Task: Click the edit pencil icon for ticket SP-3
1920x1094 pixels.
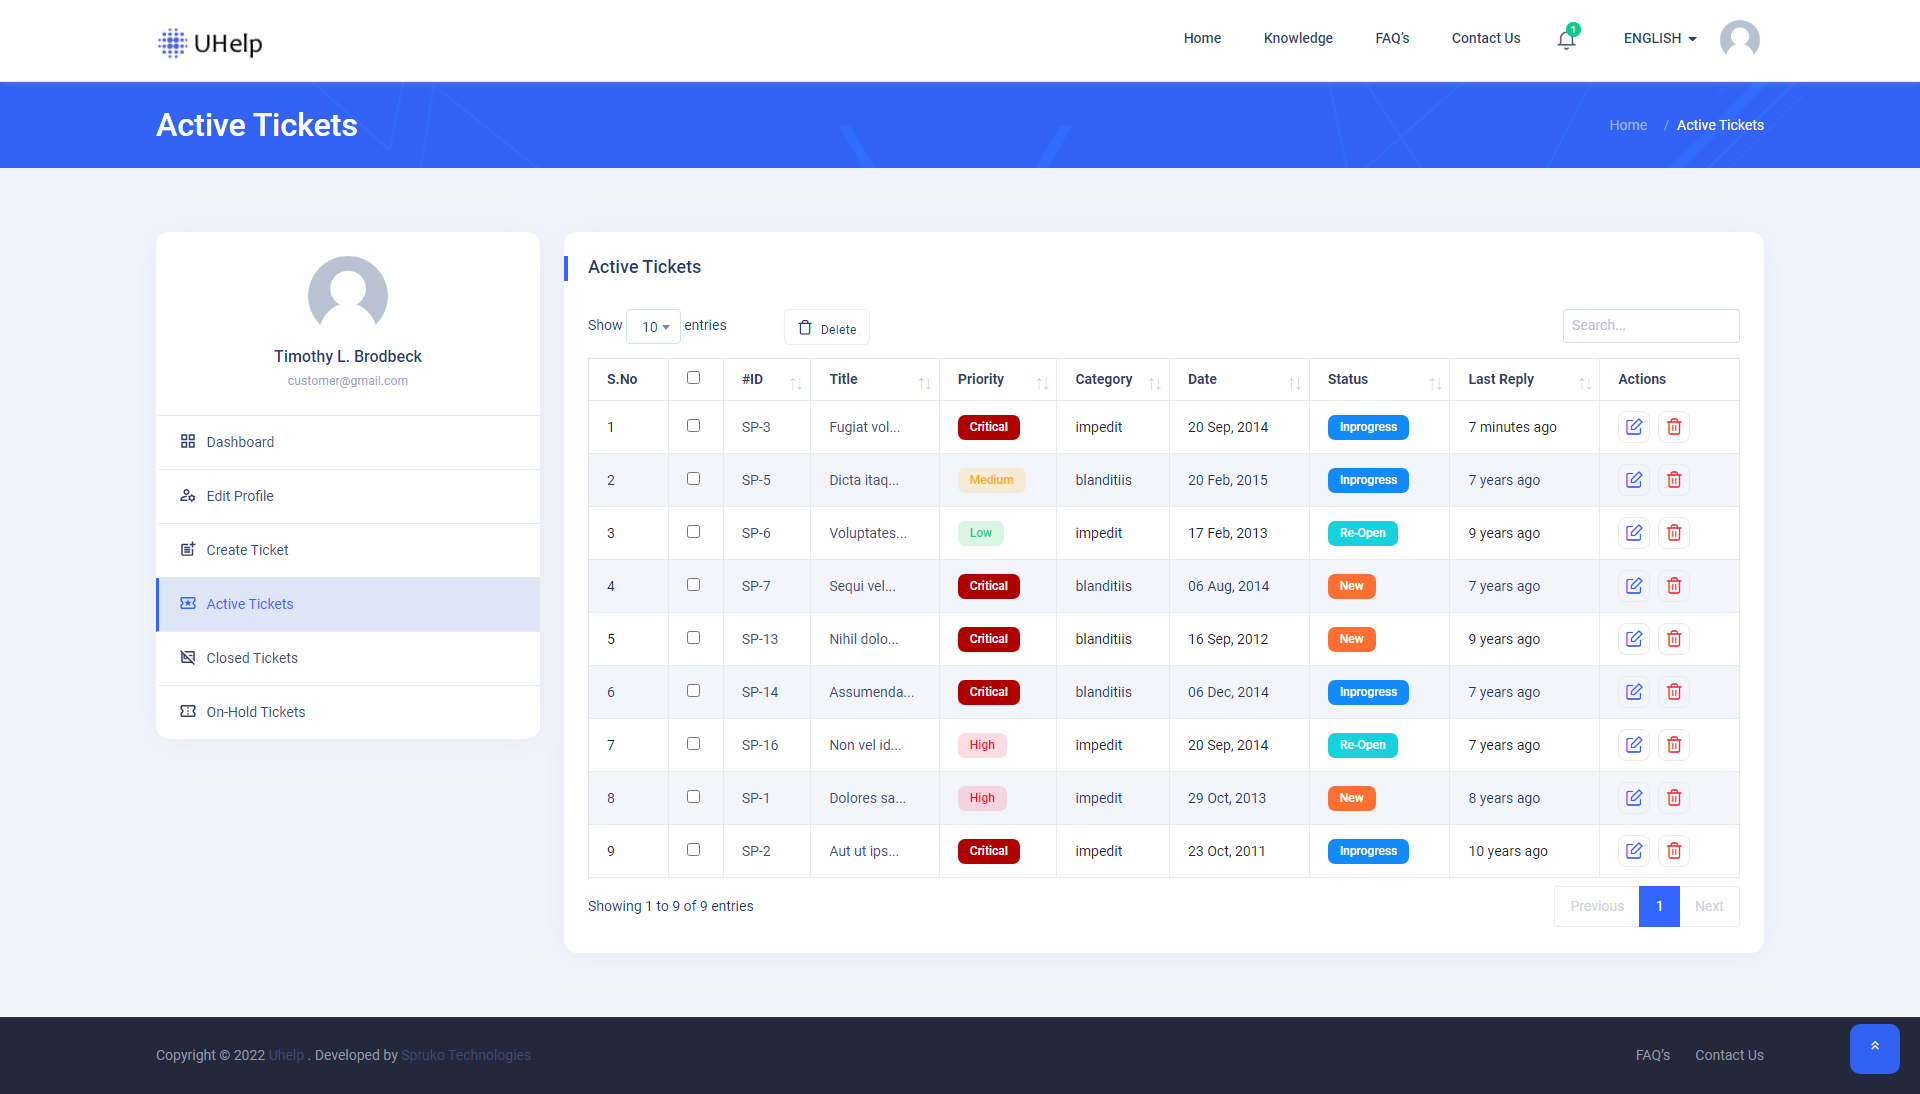Action: 1633,427
